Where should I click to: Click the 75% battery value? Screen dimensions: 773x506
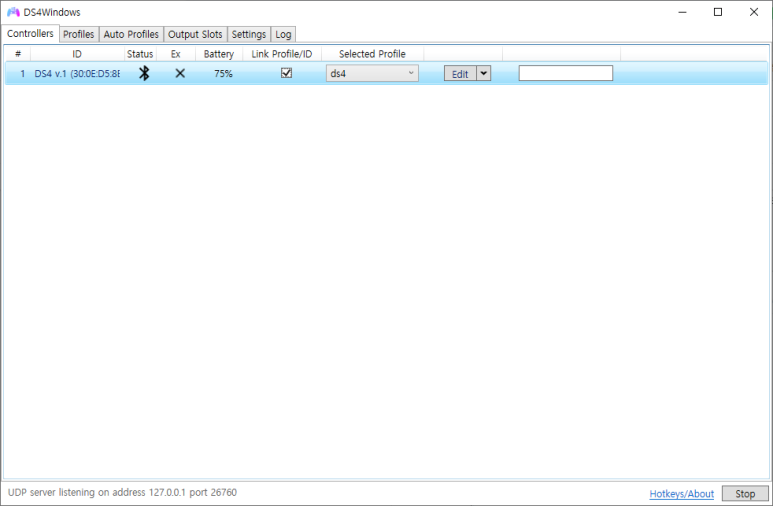point(223,73)
